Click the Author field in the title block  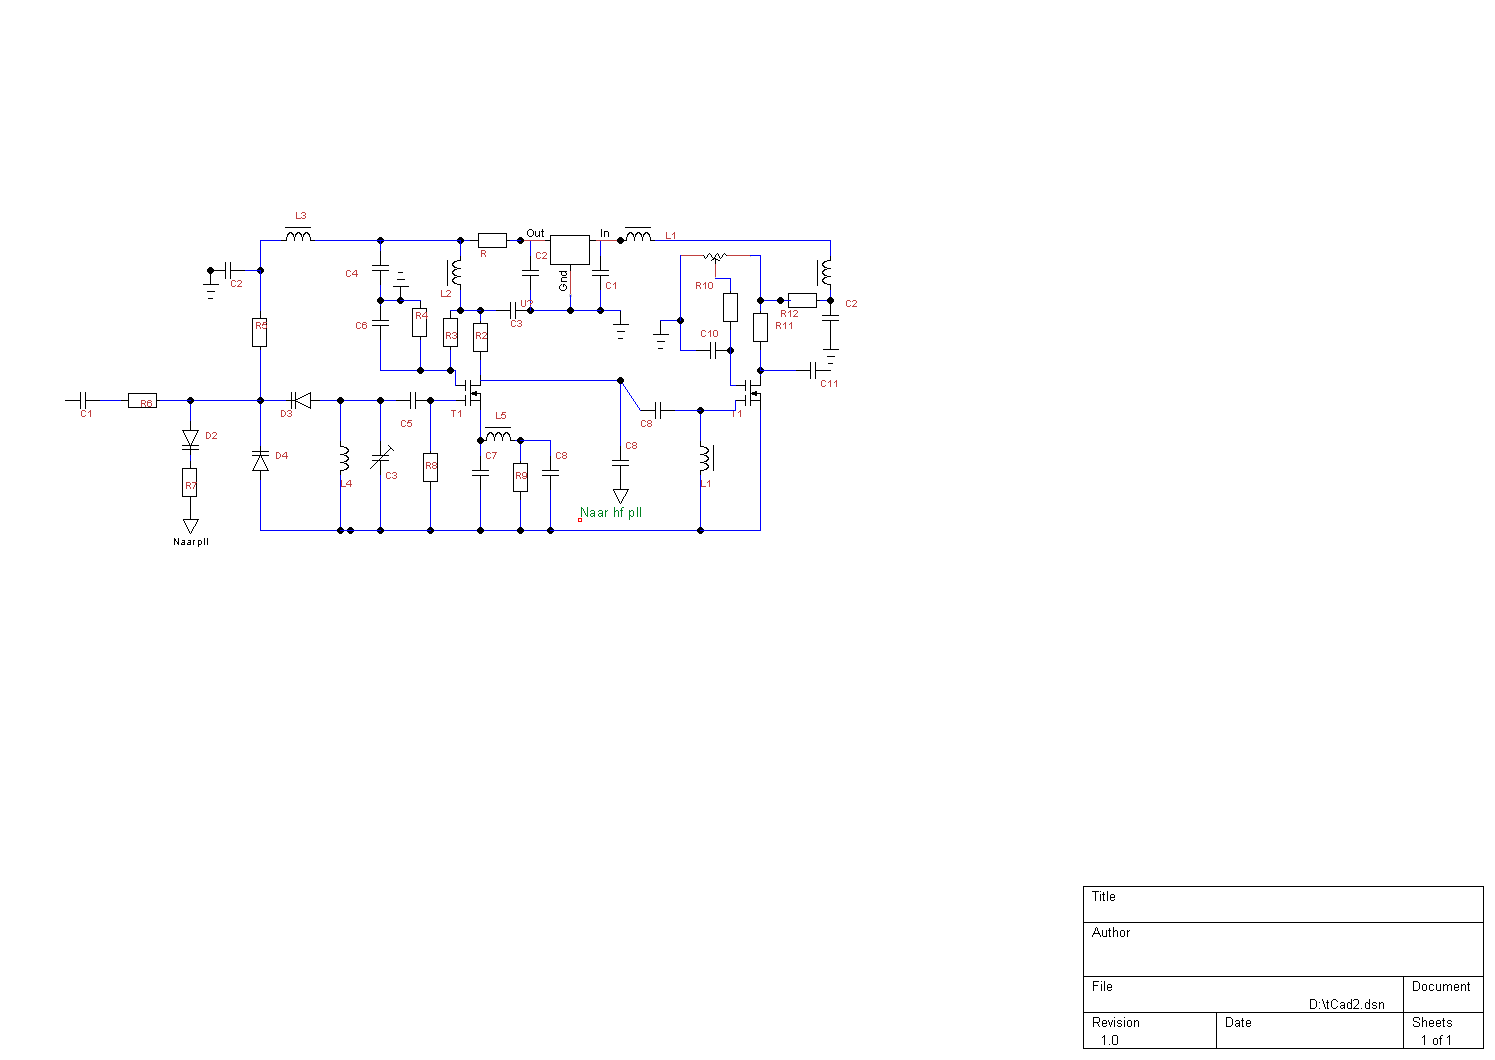[1283, 948]
